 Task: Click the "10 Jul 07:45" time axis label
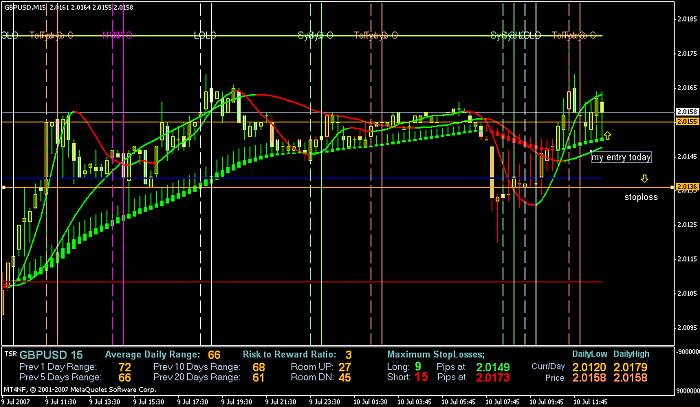point(501,401)
